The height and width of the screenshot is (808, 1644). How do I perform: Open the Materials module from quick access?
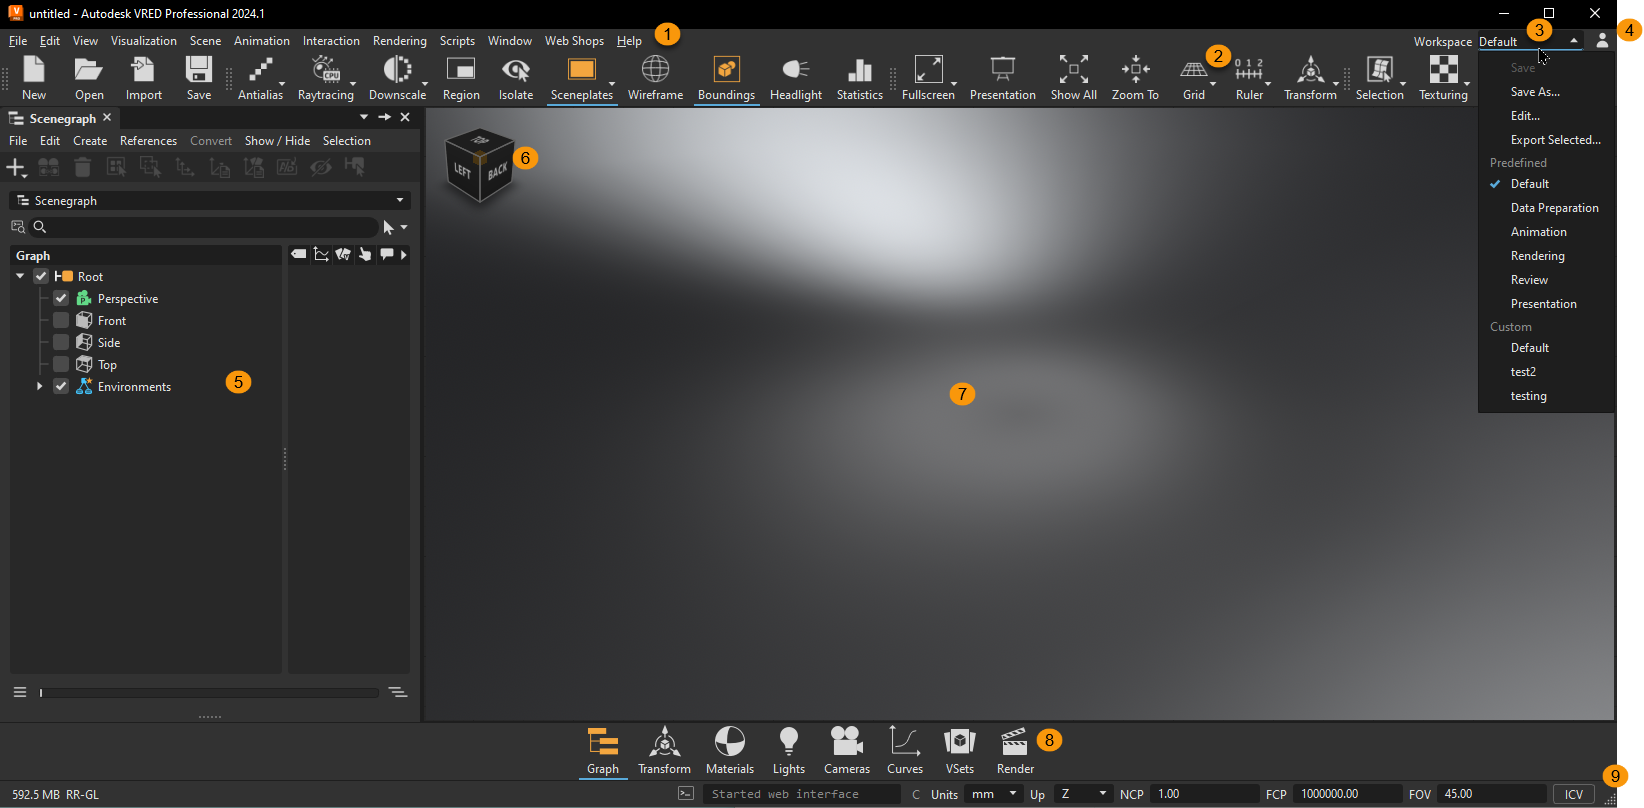click(x=730, y=751)
